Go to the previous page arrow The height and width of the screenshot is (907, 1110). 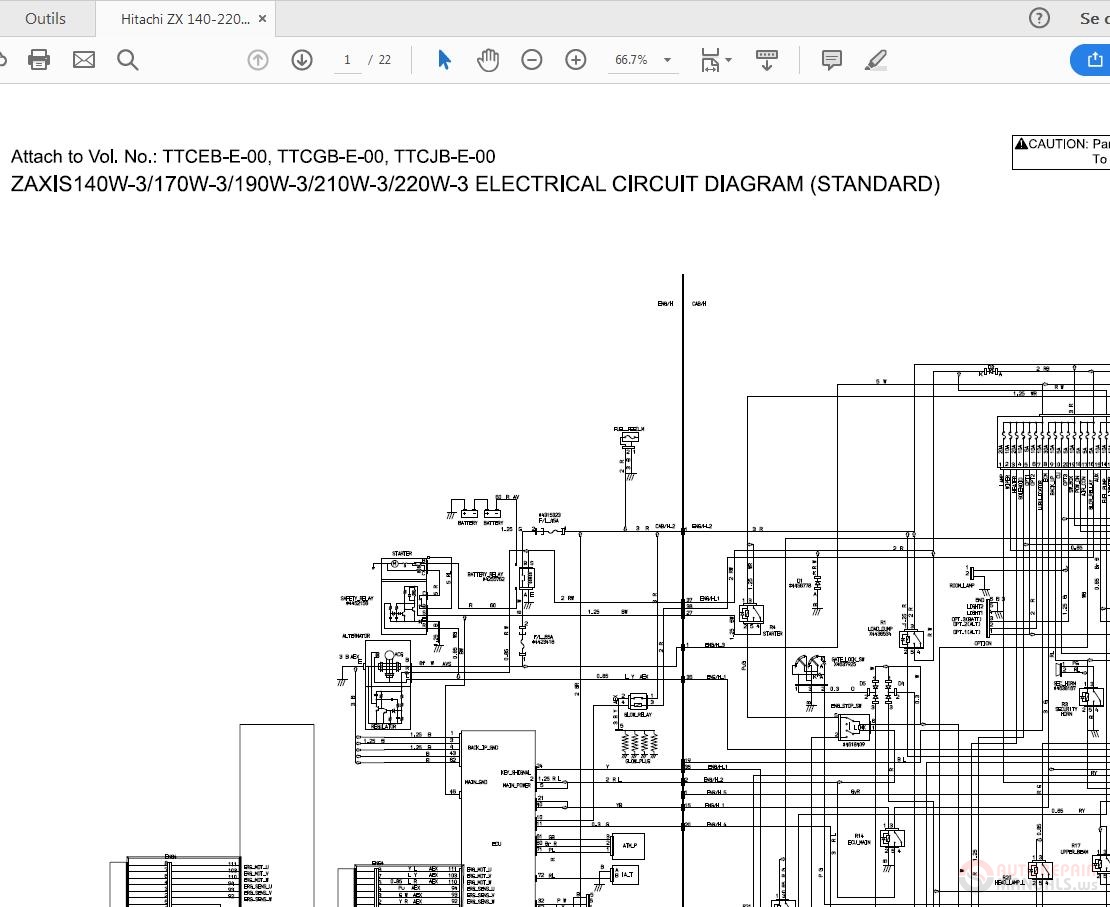tap(258, 59)
